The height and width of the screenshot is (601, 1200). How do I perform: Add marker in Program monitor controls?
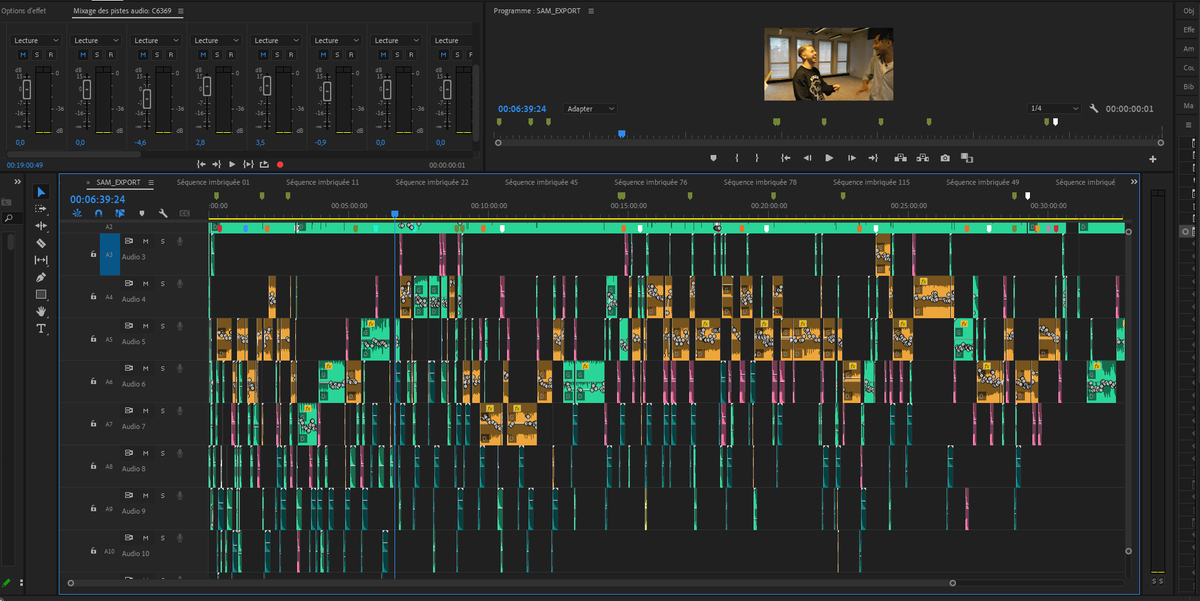713,158
